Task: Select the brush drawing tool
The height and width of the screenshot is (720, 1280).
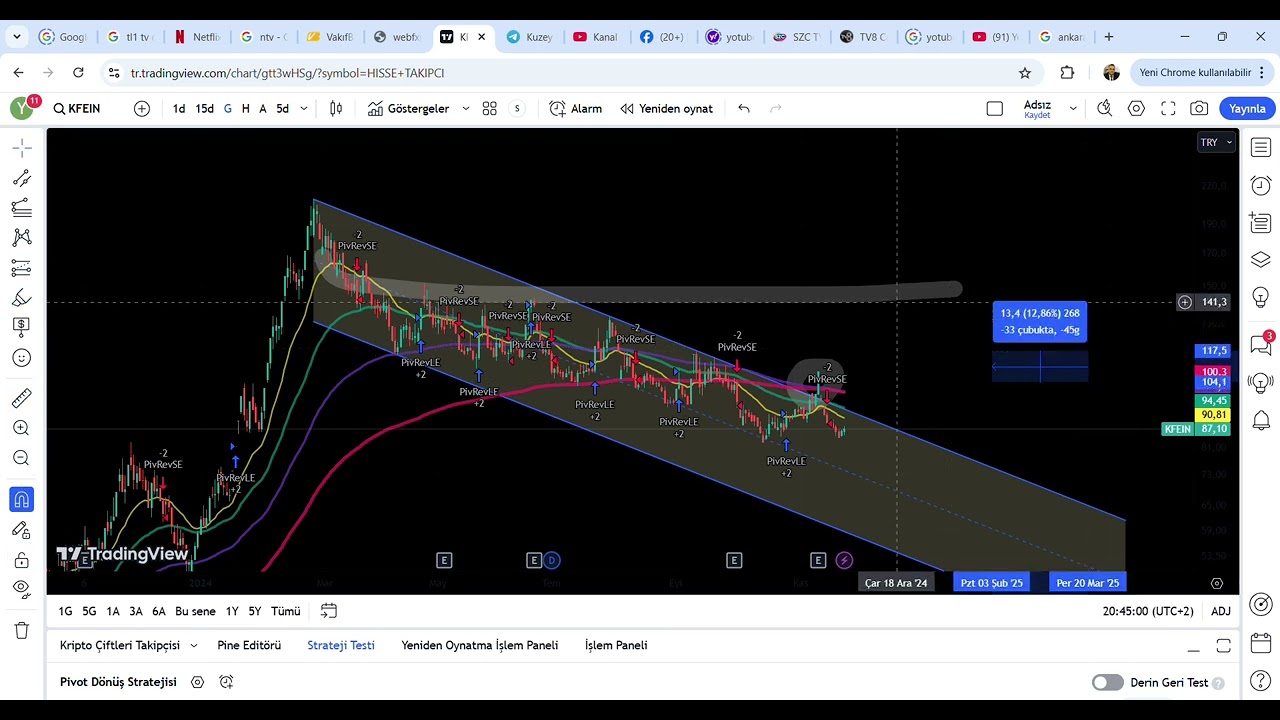Action: pyautogui.click(x=22, y=298)
